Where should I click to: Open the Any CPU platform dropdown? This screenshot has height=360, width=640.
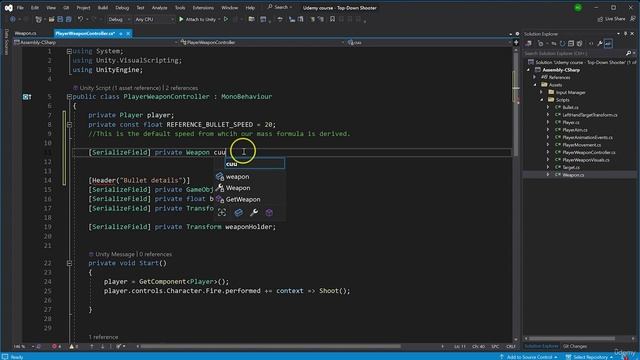[154, 19]
